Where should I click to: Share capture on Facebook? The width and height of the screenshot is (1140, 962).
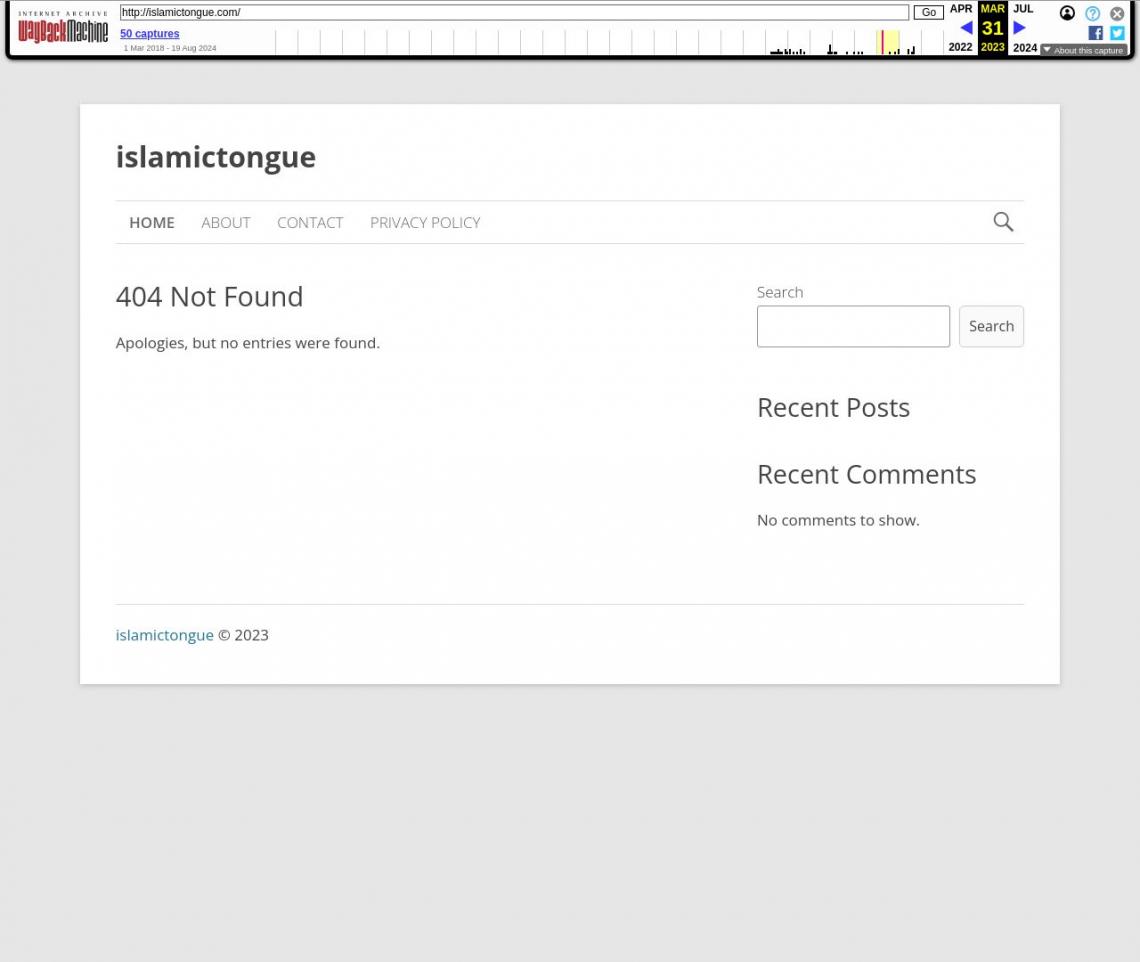coord(1095,33)
